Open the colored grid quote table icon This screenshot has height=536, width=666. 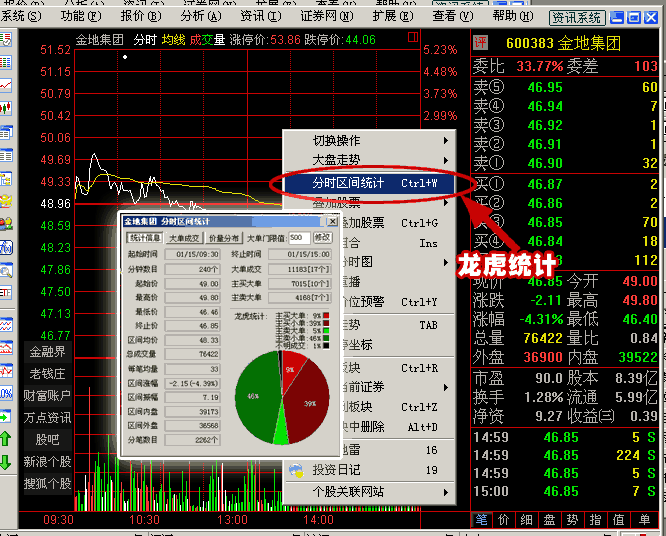pyautogui.click(x=6, y=62)
